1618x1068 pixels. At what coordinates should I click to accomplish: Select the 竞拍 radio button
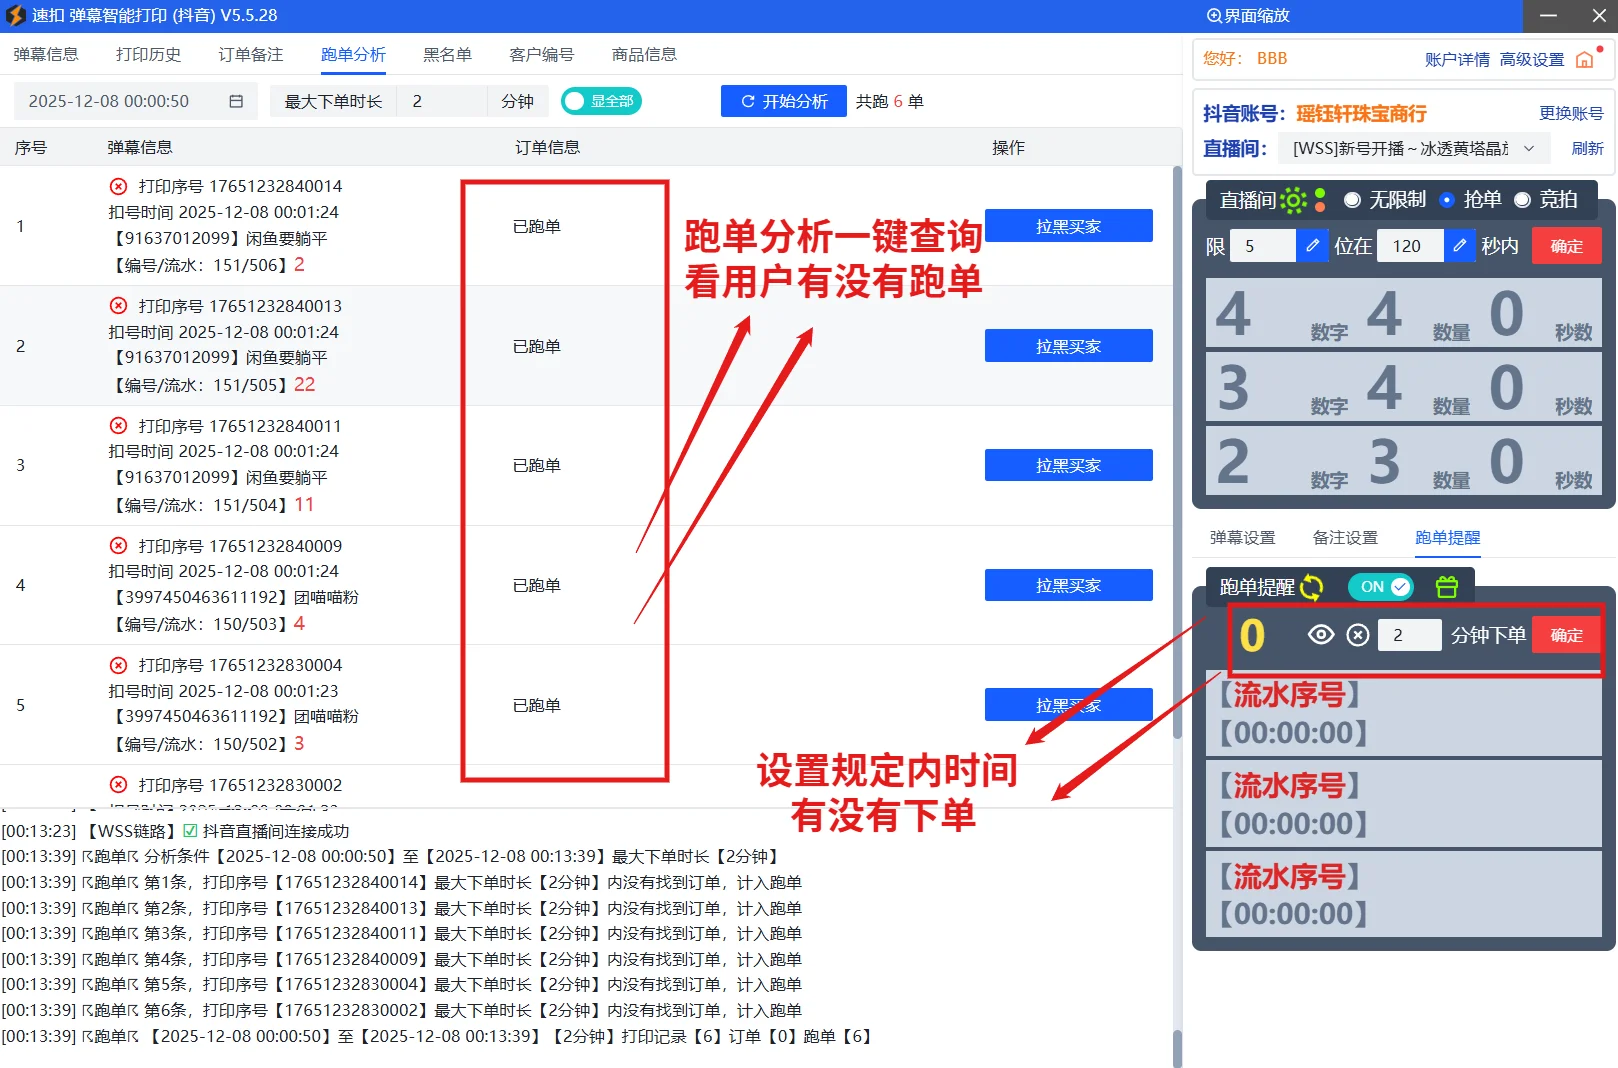click(1523, 200)
